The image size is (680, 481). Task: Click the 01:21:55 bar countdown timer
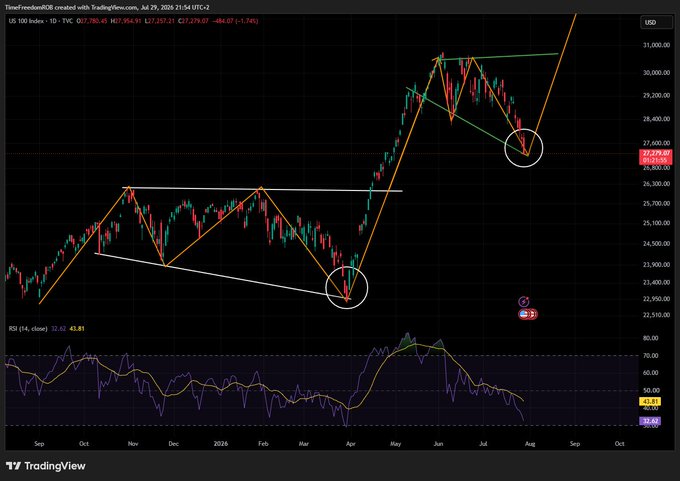pos(655,160)
